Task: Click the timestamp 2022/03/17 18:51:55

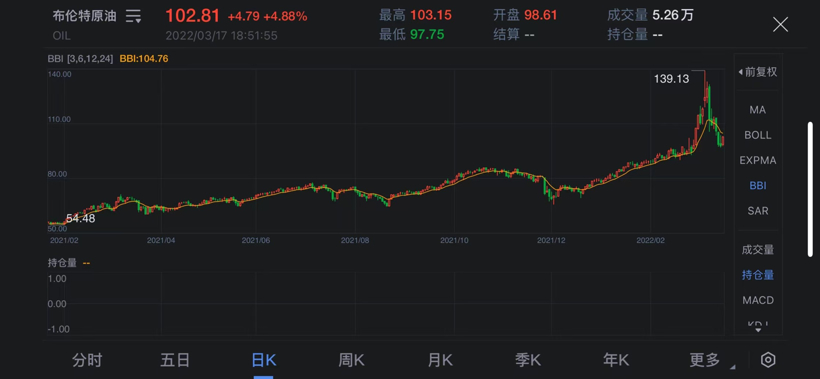Action: (x=221, y=36)
